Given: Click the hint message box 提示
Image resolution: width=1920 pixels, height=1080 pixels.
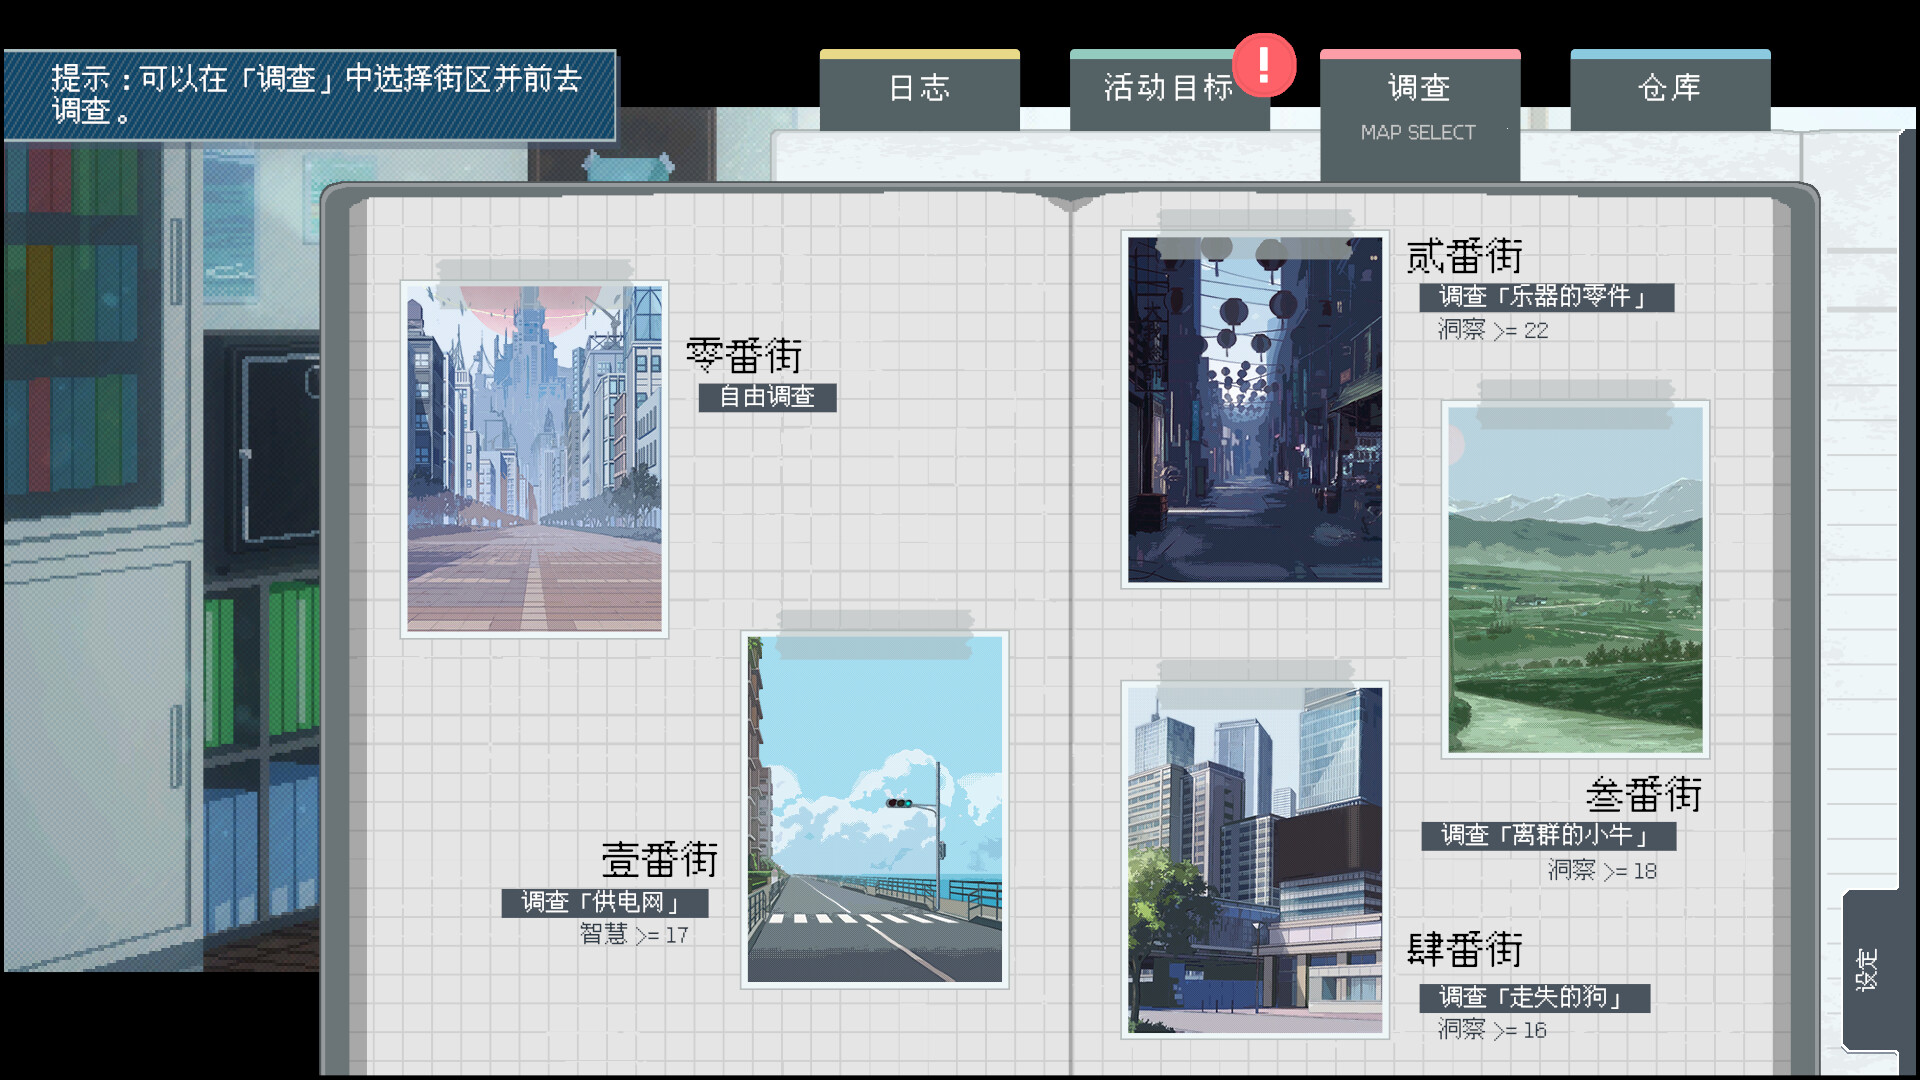Looking at the screenshot, I should (x=309, y=95).
